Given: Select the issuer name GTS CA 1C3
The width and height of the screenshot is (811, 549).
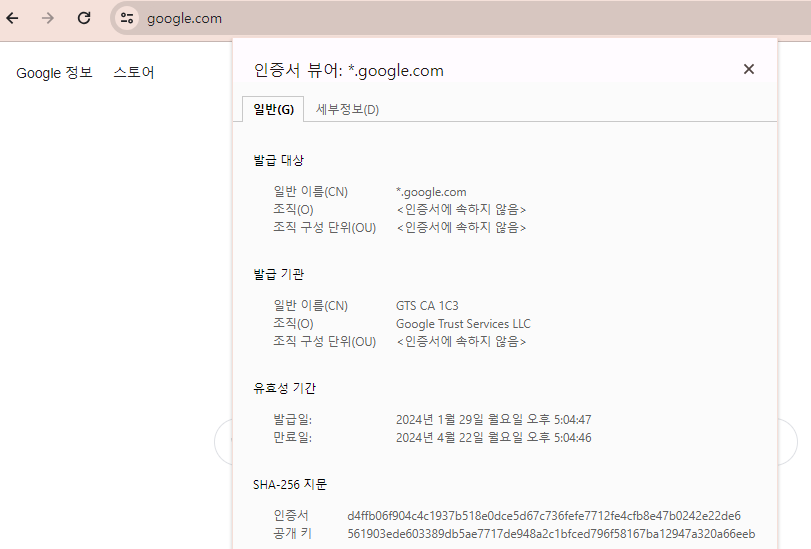Looking at the screenshot, I should click(427, 306).
